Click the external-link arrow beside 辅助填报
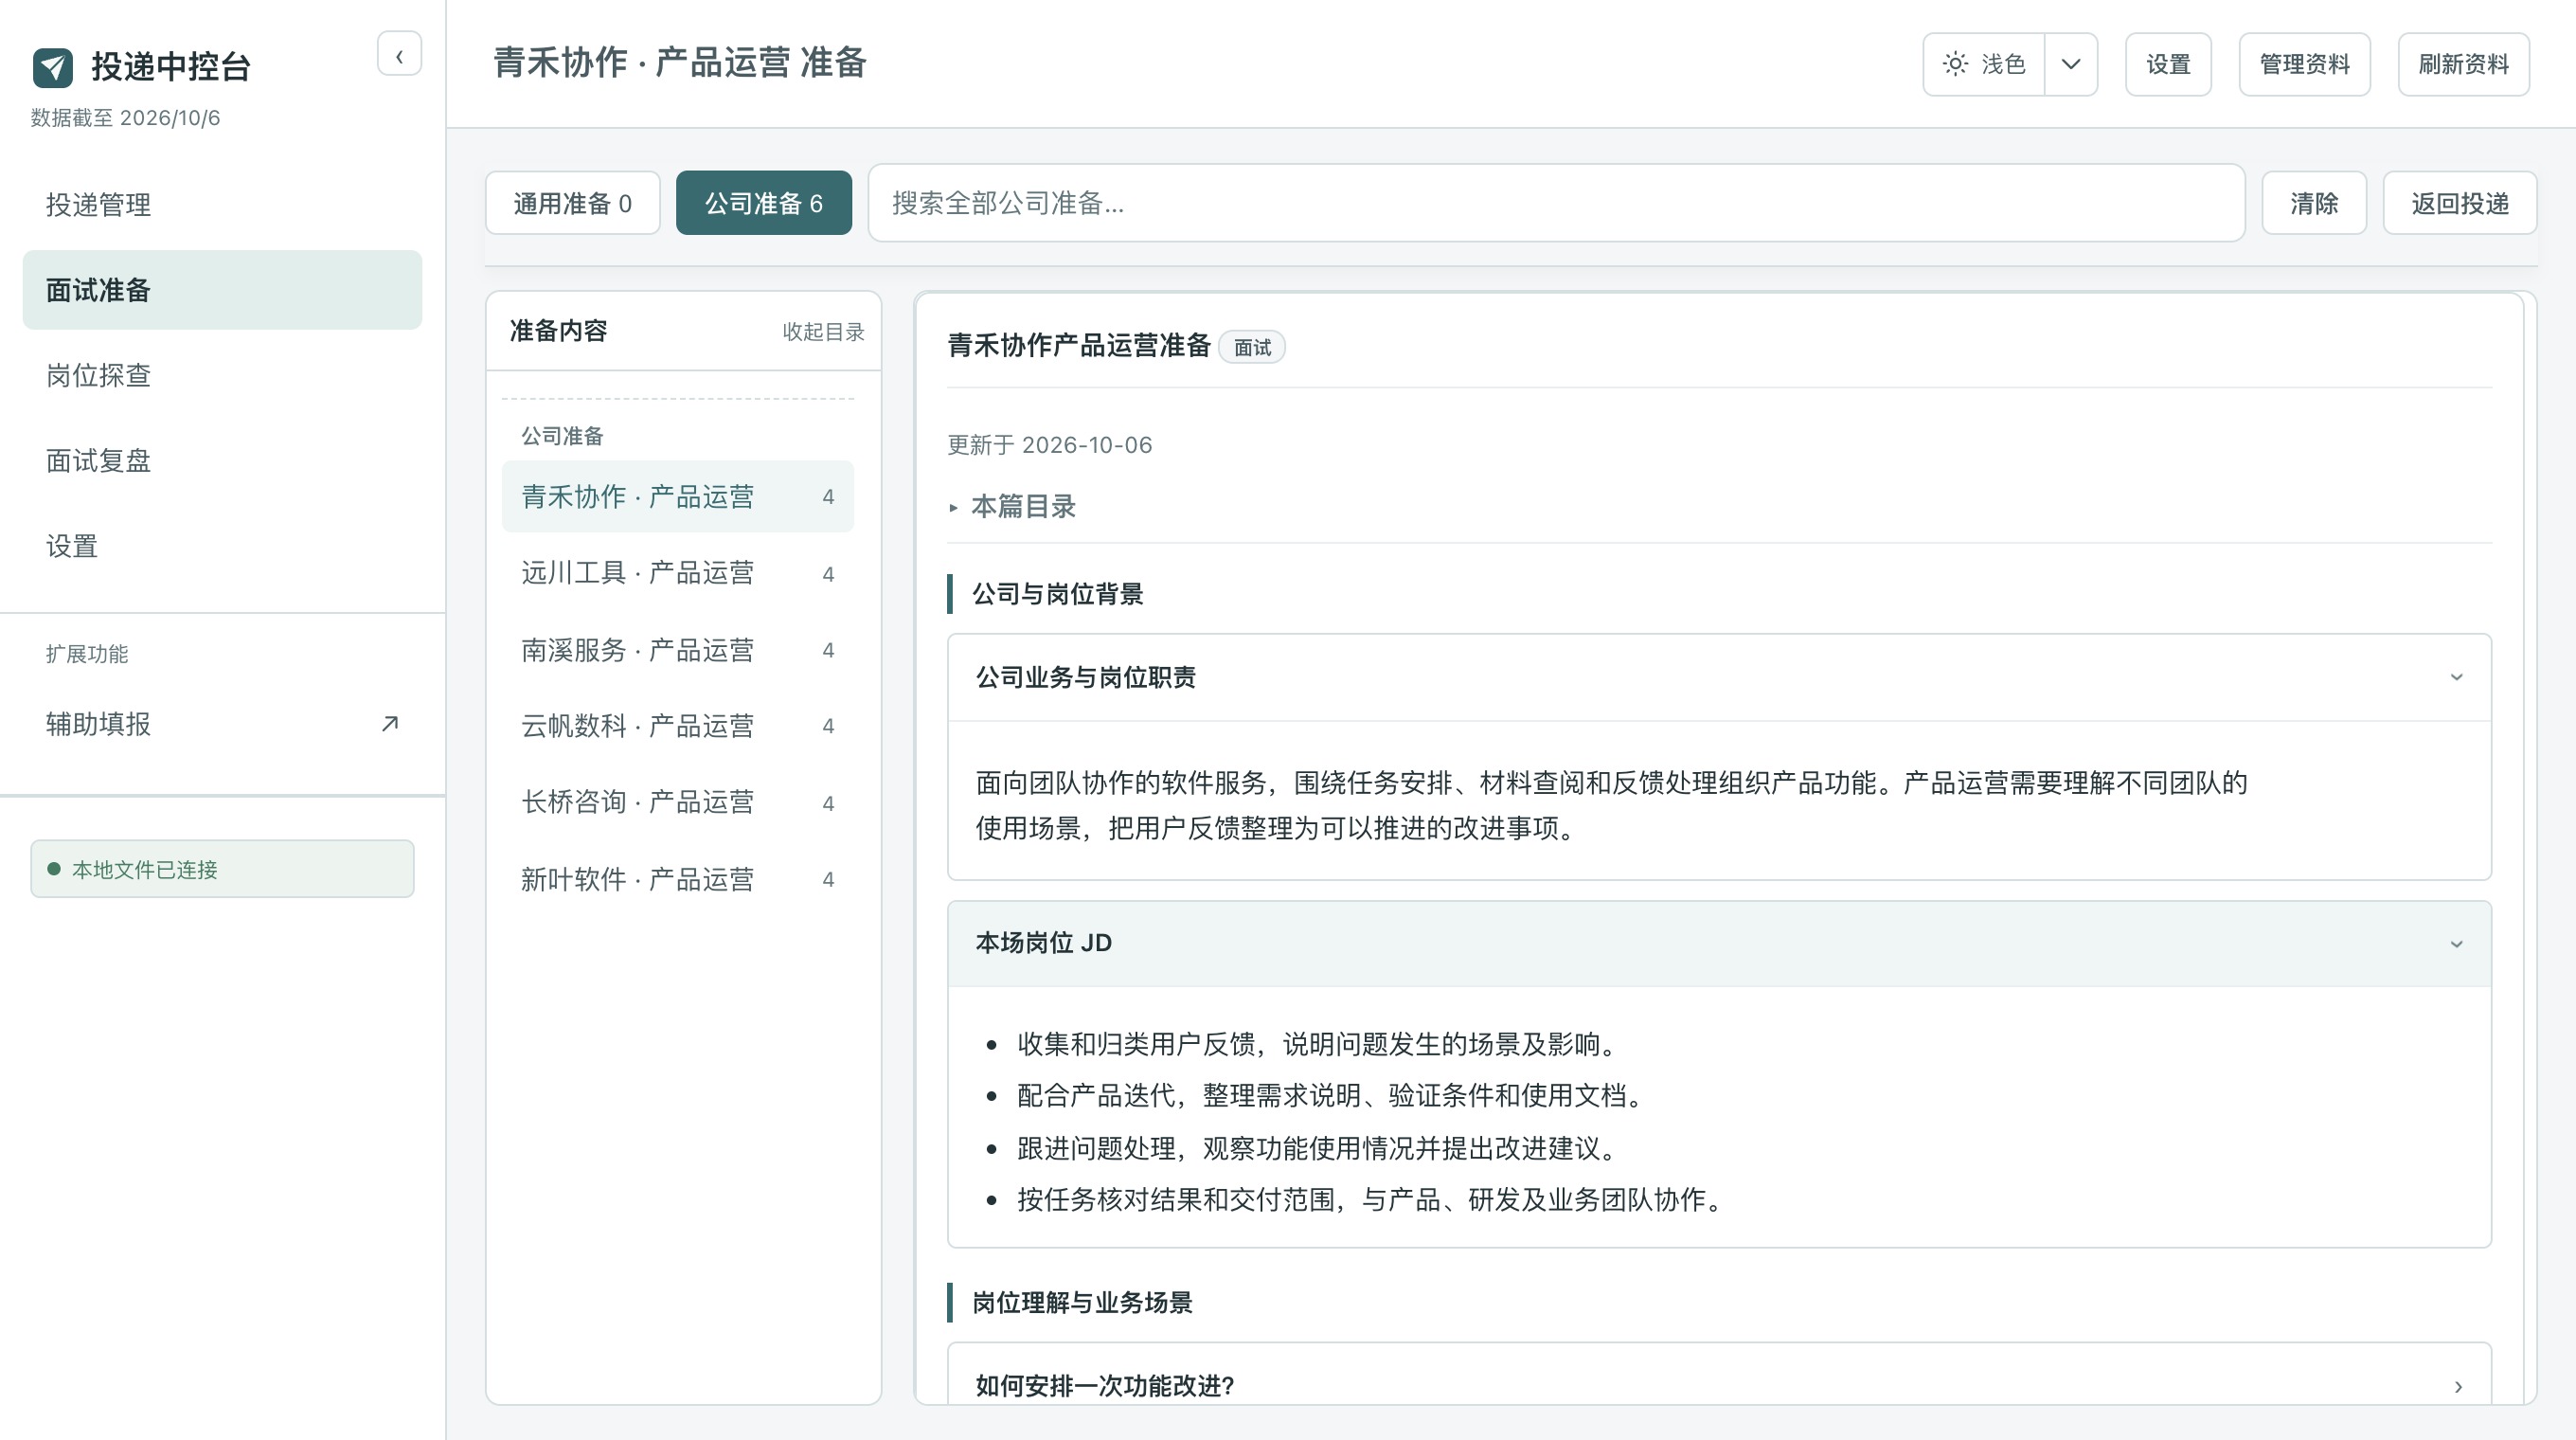The image size is (2576, 1440). (x=390, y=723)
